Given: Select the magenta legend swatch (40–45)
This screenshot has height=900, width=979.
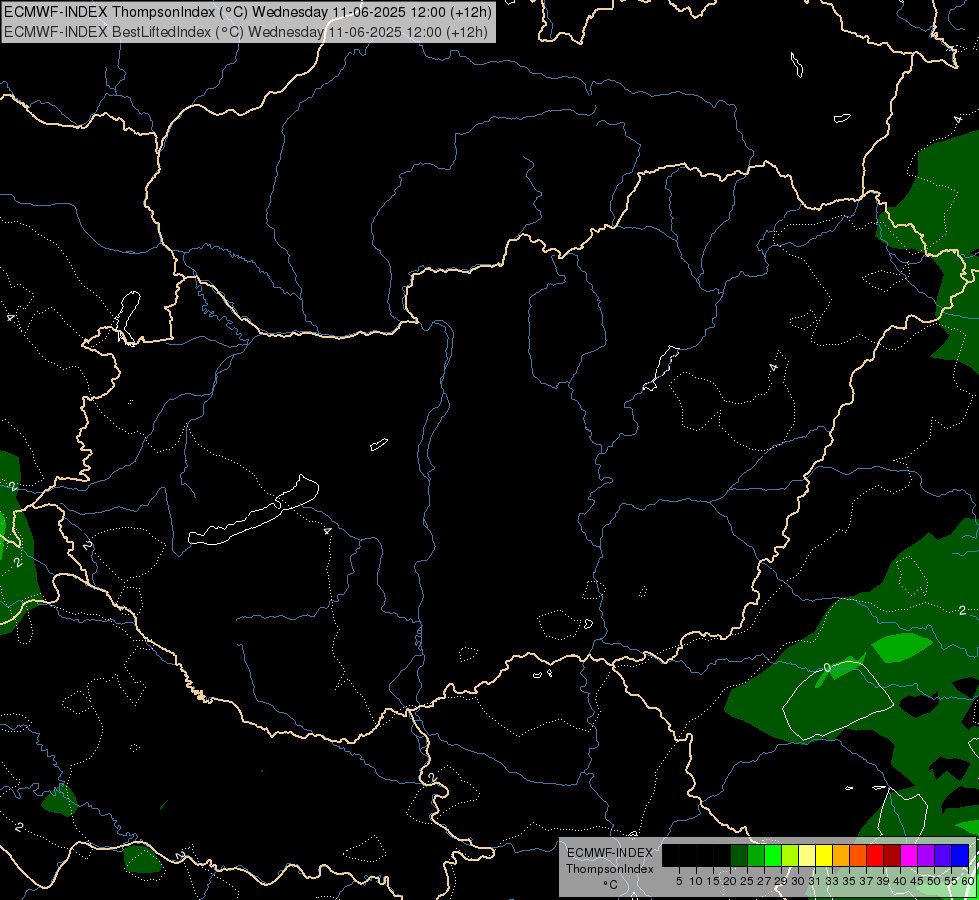Looking at the screenshot, I should [909, 855].
